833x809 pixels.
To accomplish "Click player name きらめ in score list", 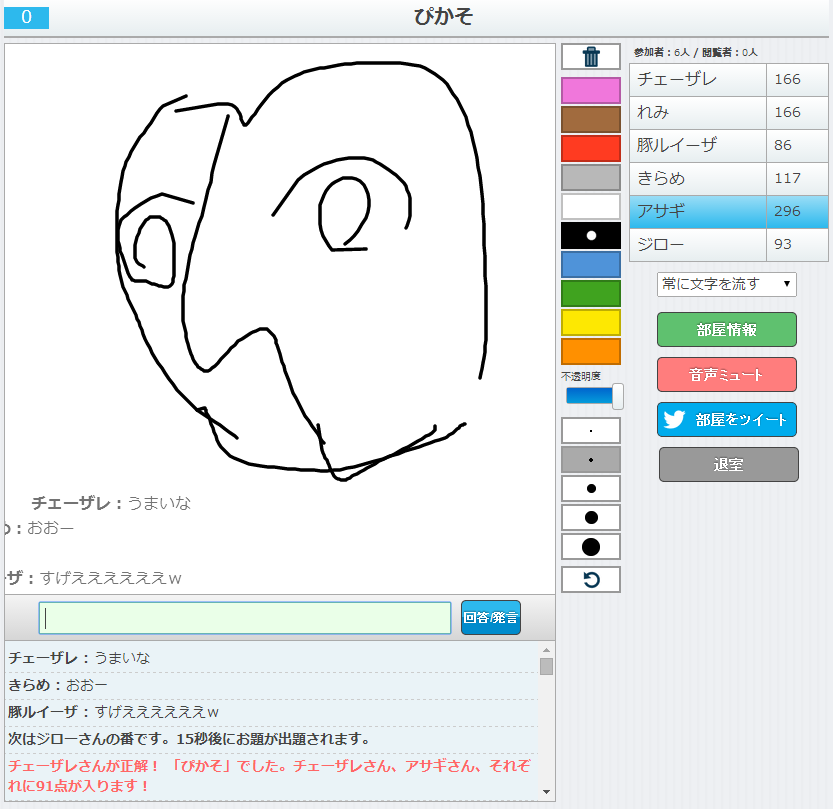I will click(661, 178).
